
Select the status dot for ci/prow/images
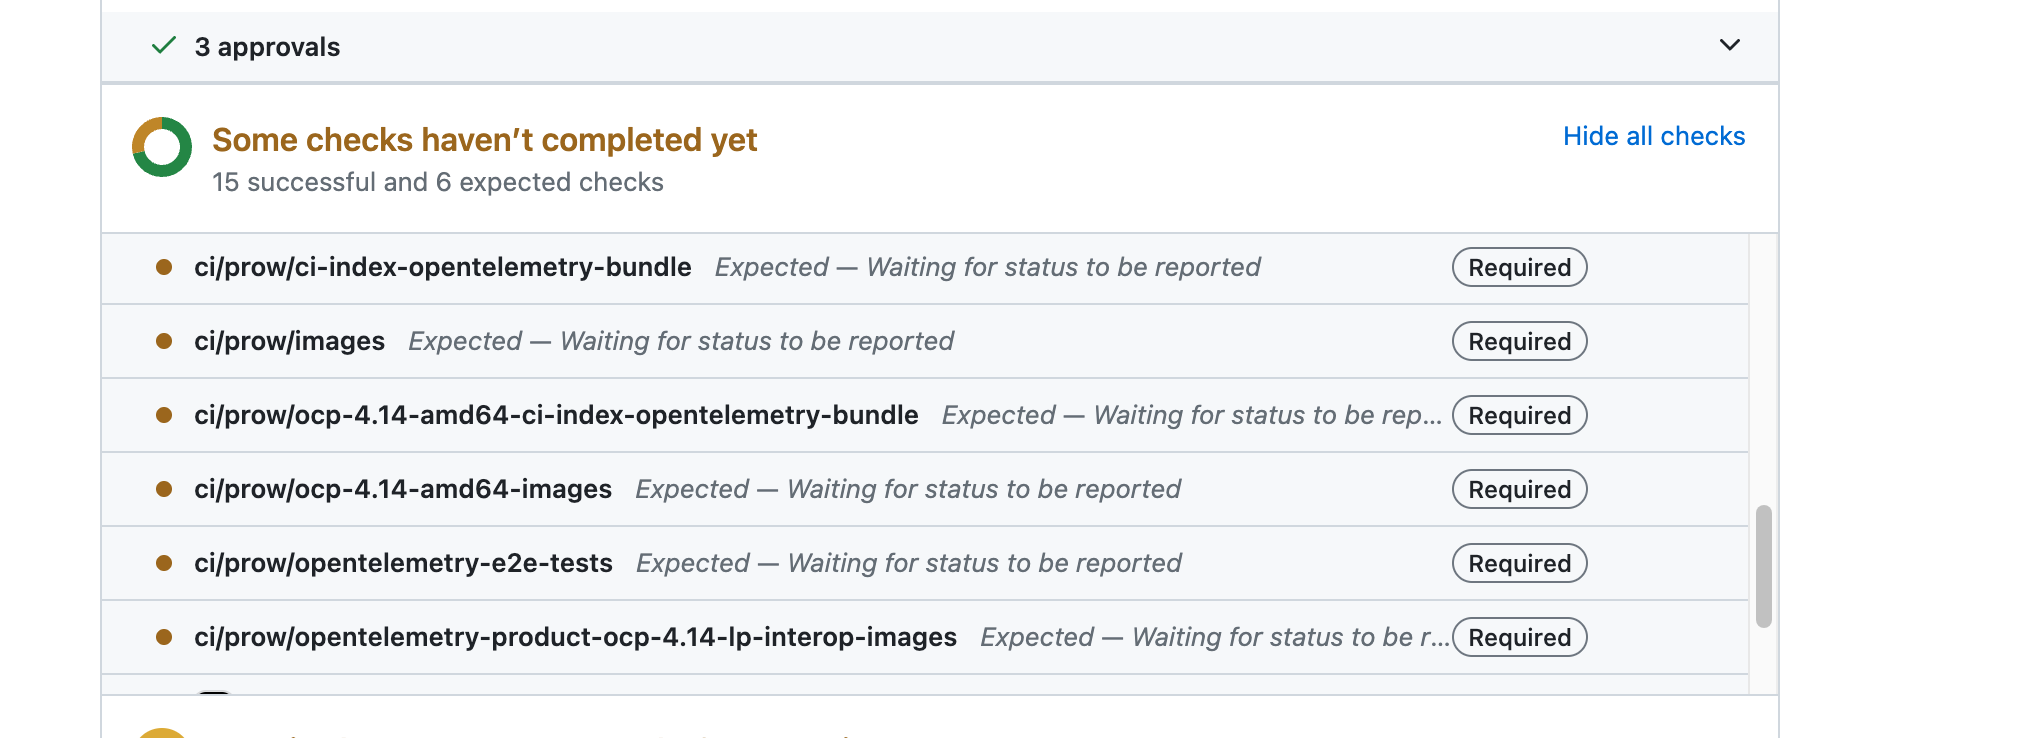tap(163, 341)
